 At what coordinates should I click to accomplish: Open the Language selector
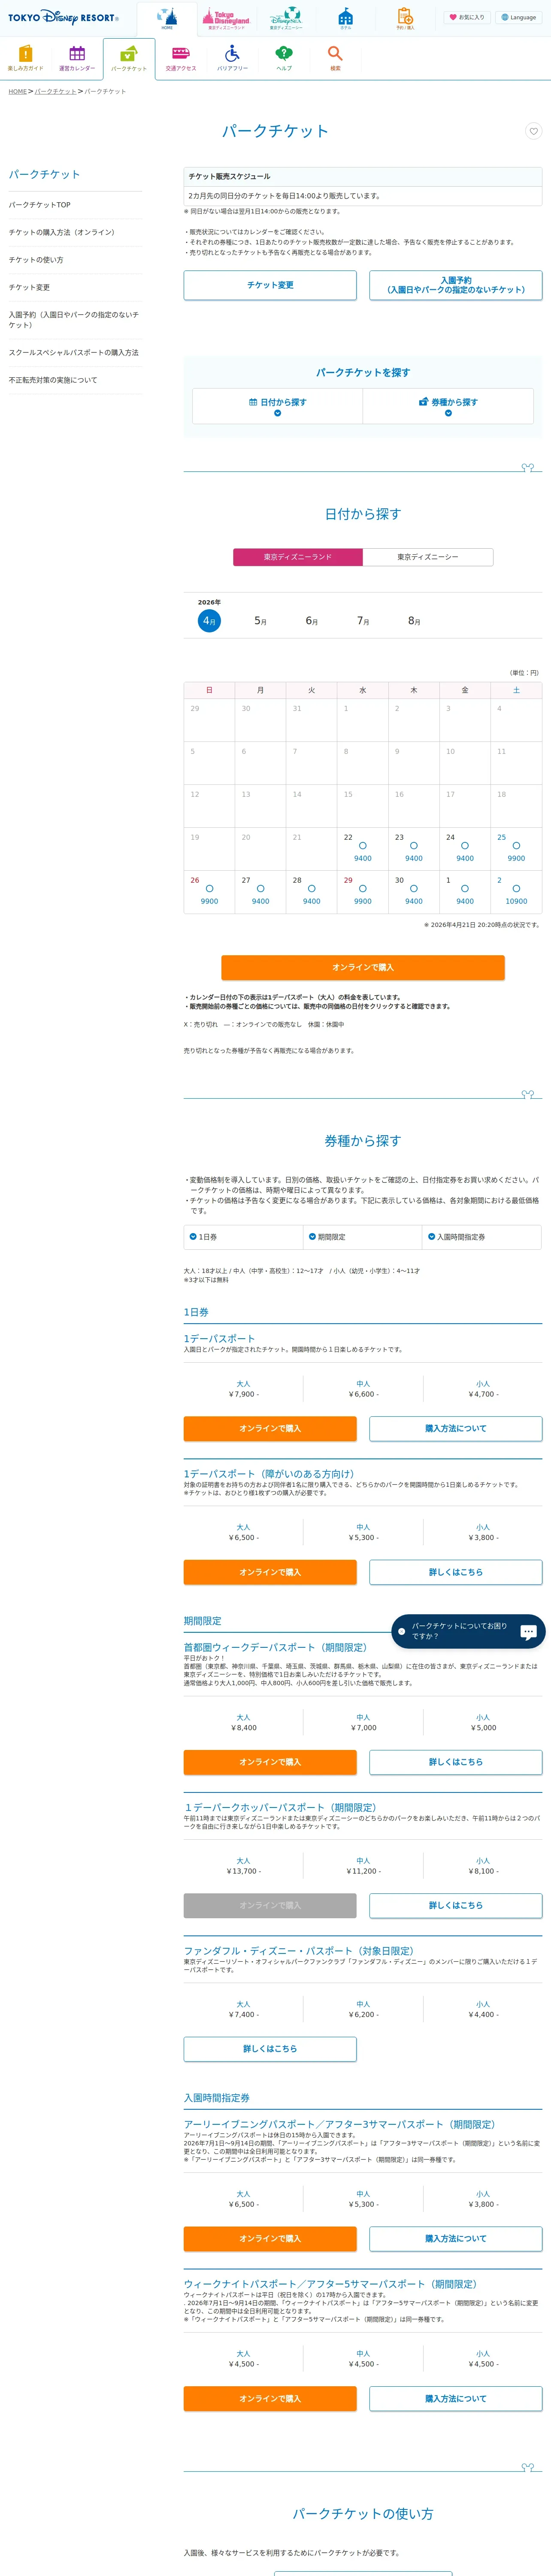[519, 17]
